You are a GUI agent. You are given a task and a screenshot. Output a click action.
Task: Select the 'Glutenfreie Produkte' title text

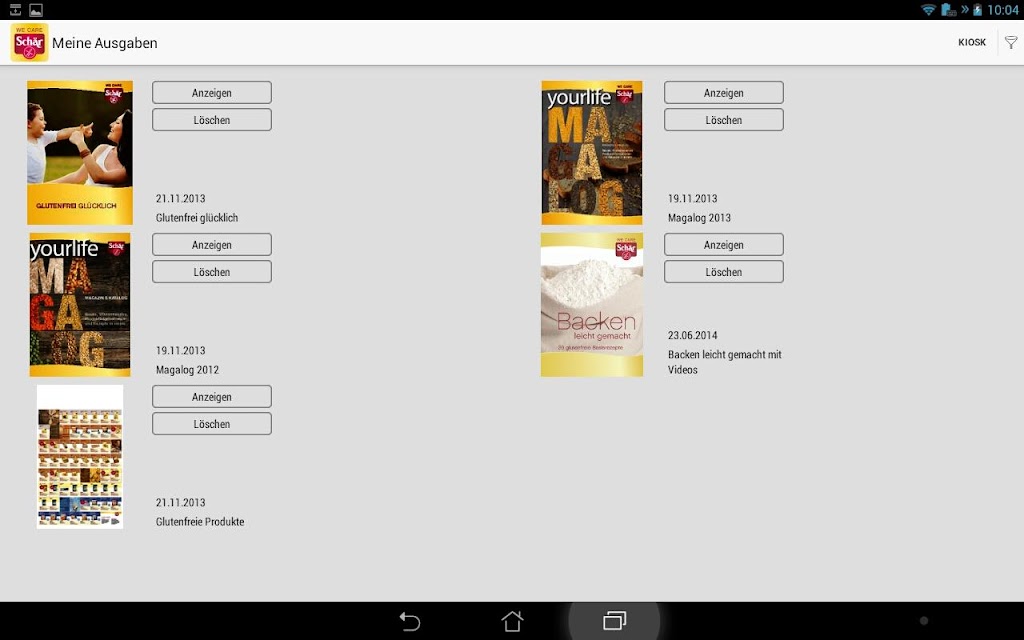click(200, 522)
